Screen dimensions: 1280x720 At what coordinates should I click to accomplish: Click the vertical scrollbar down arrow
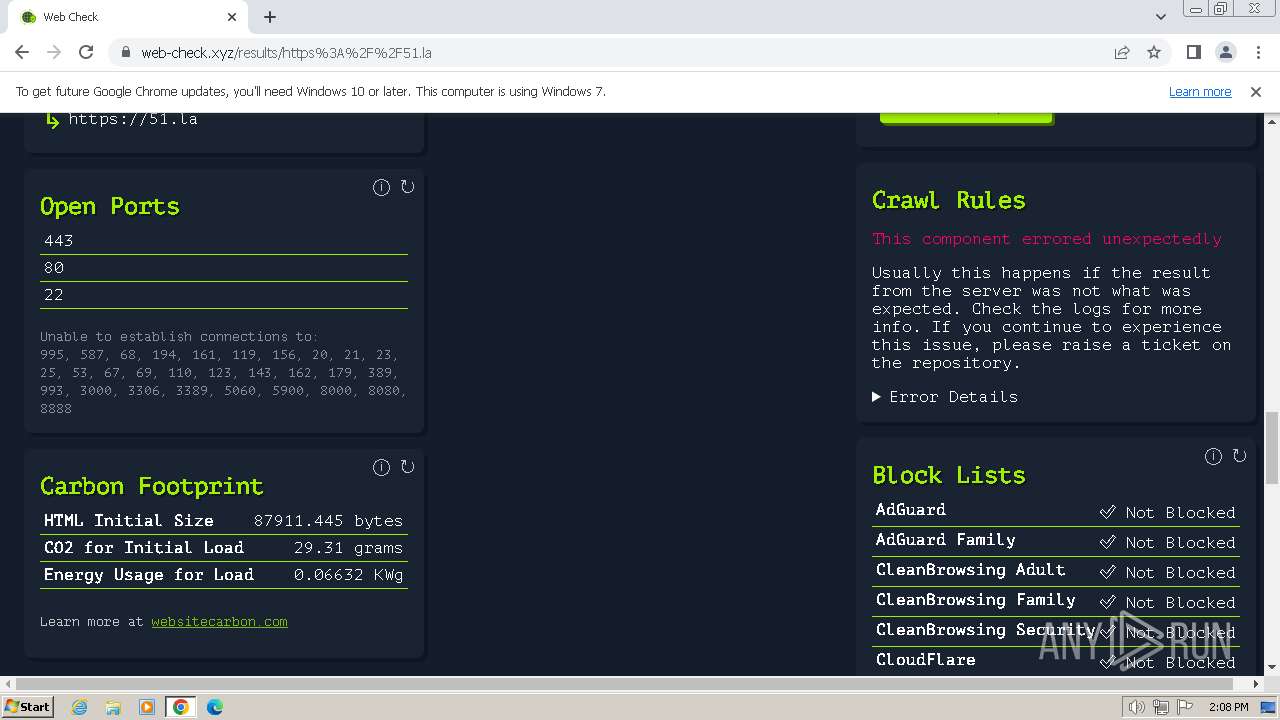pyautogui.click(x=1272, y=667)
